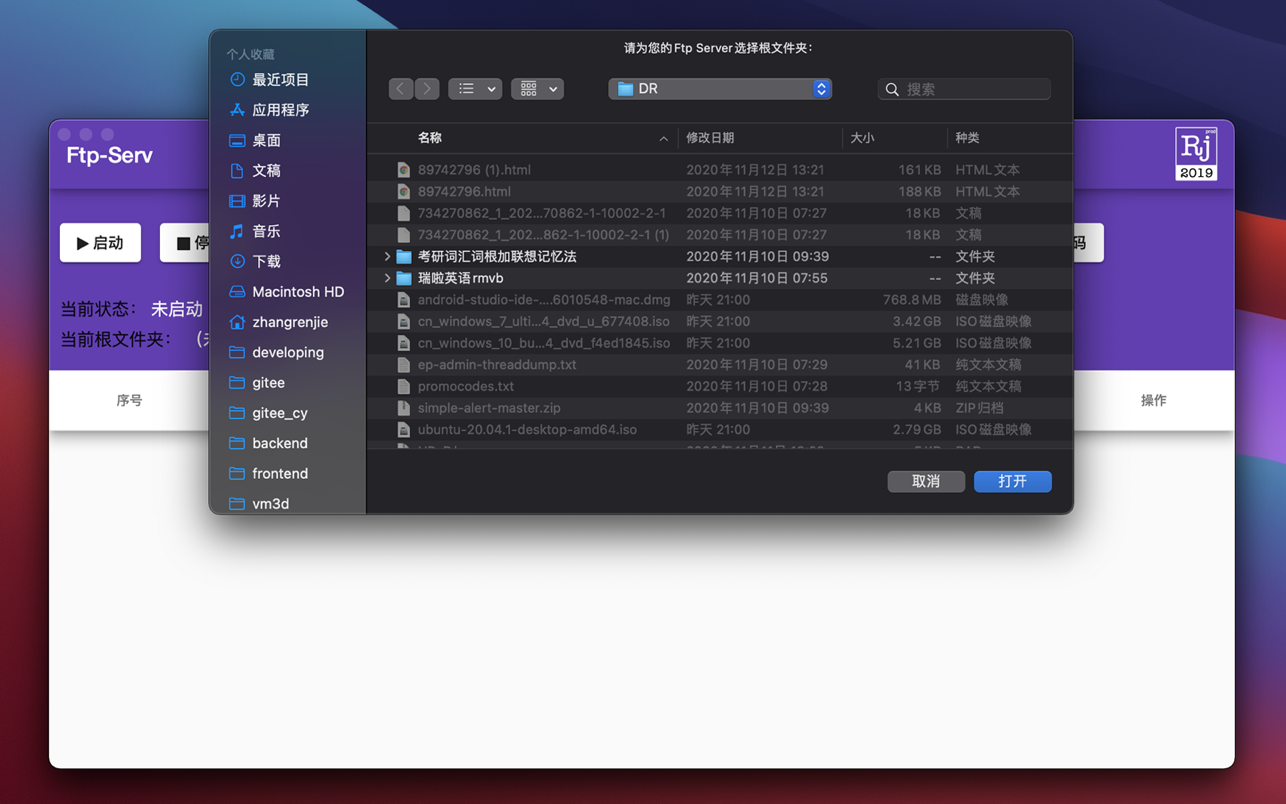Select the 音乐 sidebar item
1286x804 pixels.
(x=266, y=231)
